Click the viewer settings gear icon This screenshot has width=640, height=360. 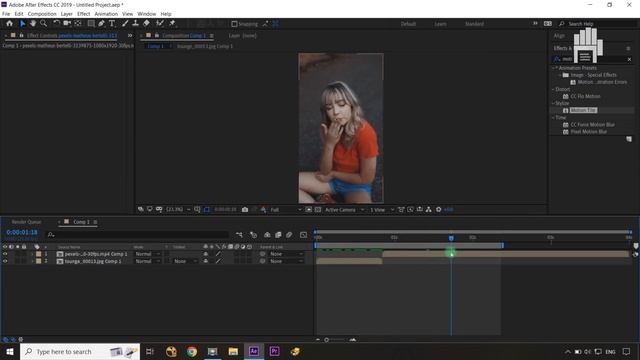pyautogui.click(x=438, y=209)
